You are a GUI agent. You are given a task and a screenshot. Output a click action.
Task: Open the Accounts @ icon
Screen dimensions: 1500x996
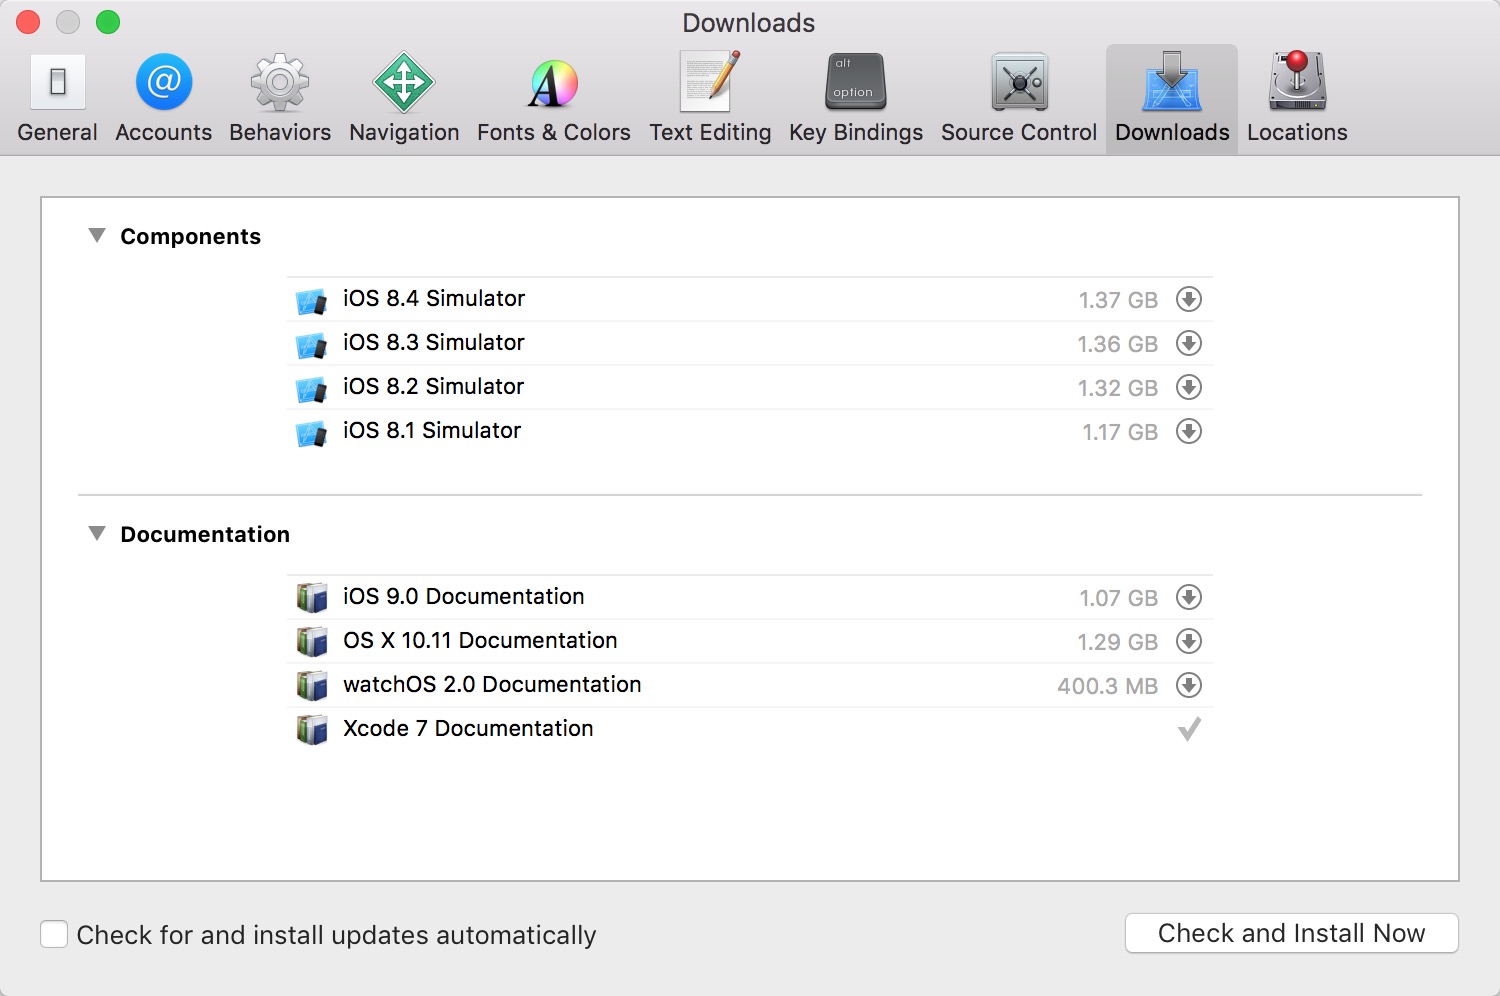pos(164,82)
